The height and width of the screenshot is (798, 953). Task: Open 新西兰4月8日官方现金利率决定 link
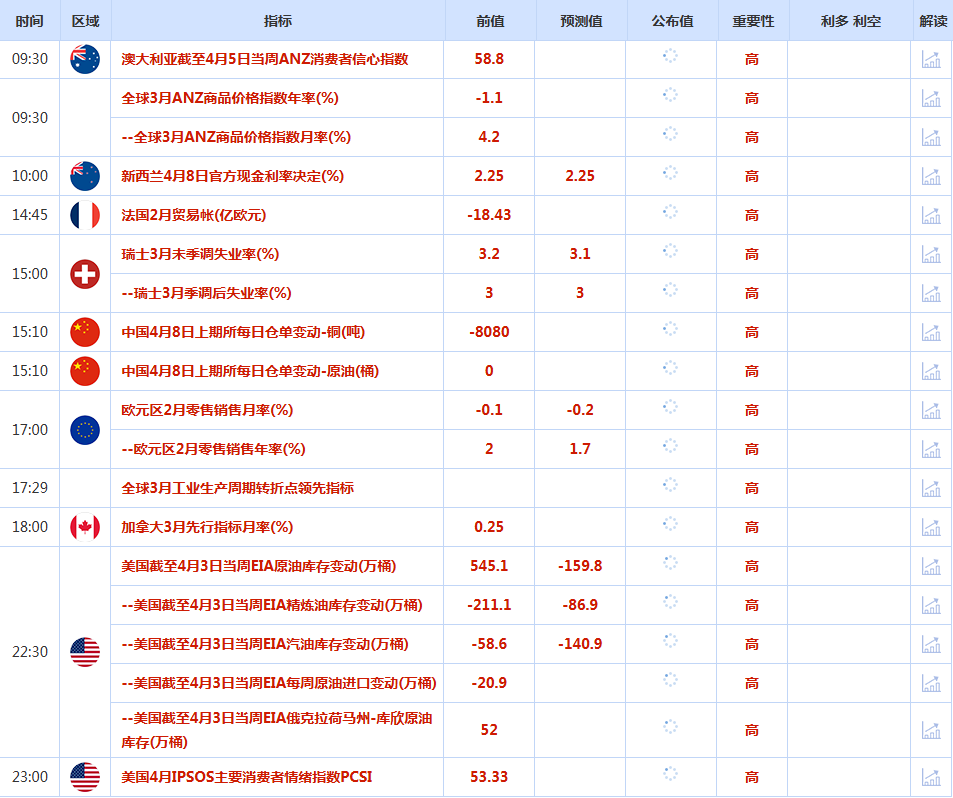tap(232, 176)
